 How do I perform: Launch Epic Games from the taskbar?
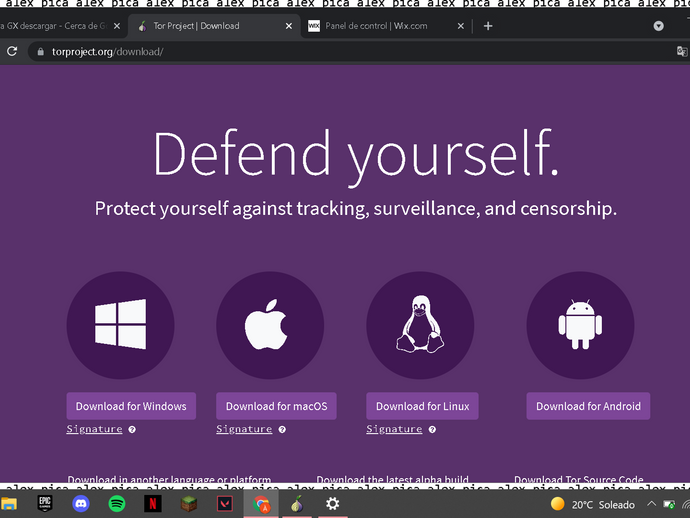click(x=45, y=504)
